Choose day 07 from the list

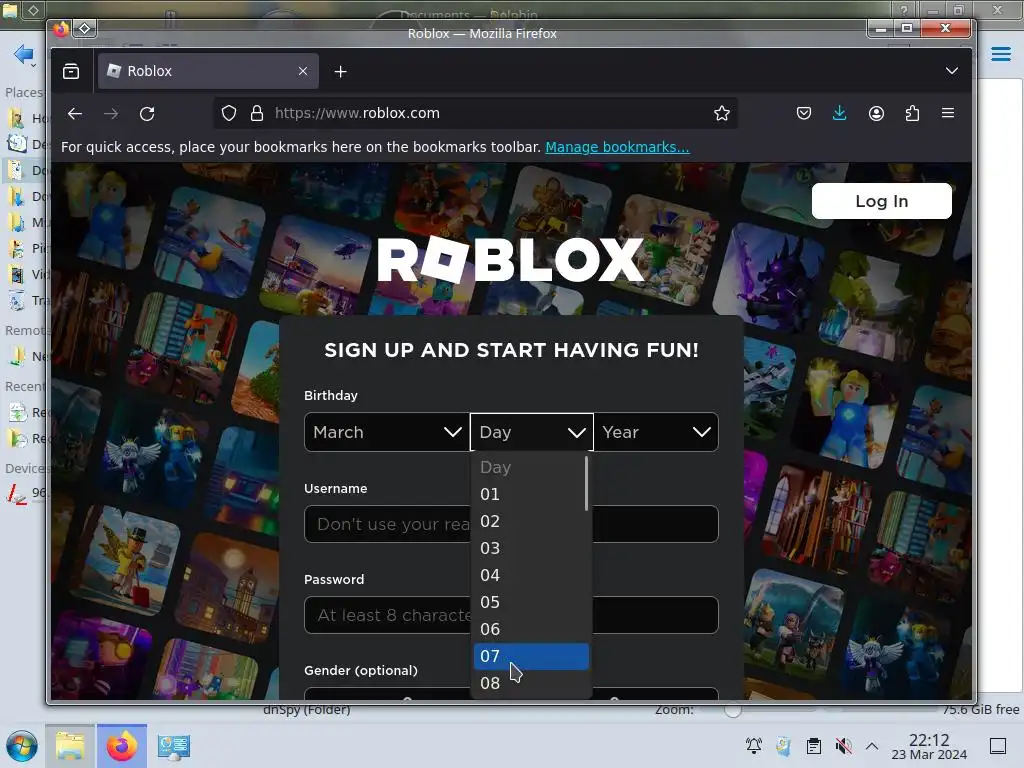coord(532,656)
